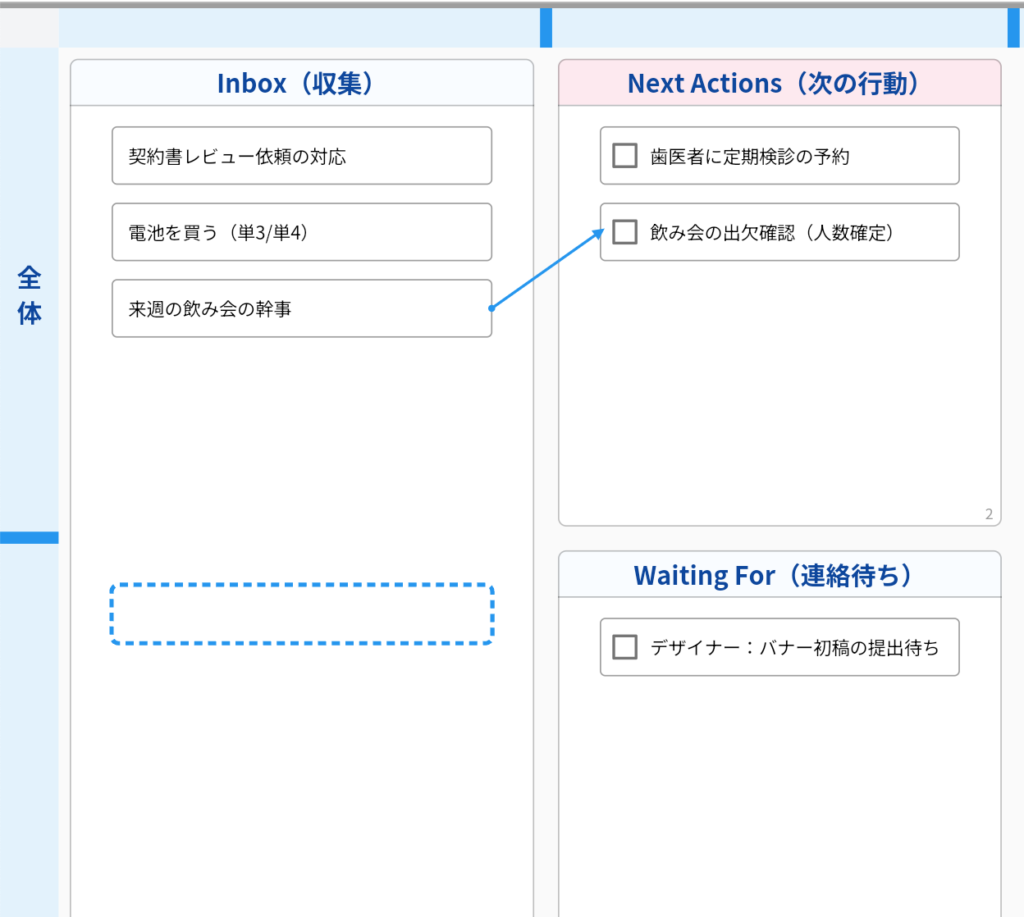The height and width of the screenshot is (917, 1024).
Task: Click the Waiting For（連絡待ち） header
Action: pos(779,575)
